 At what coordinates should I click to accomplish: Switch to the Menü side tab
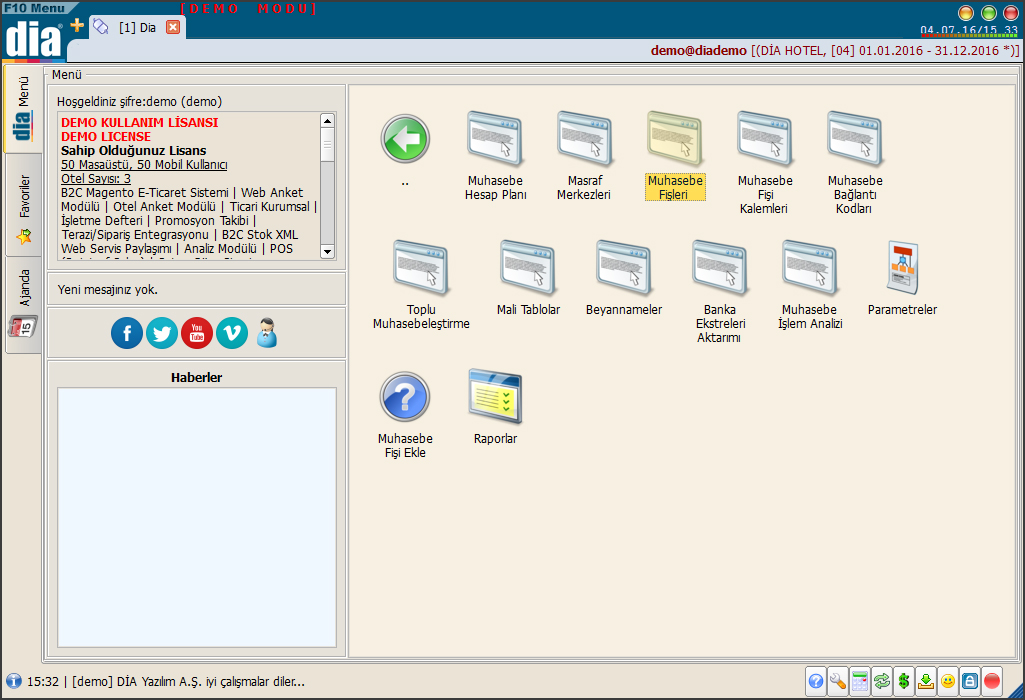pyautogui.click(x=23, y=108)
